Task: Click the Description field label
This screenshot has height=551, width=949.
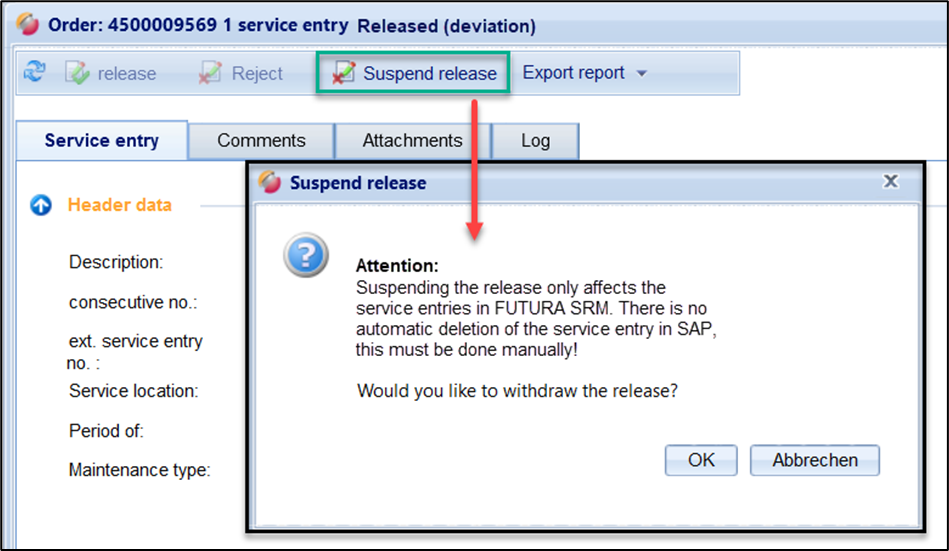Action: pyautogui.click(x=115, y=262)
